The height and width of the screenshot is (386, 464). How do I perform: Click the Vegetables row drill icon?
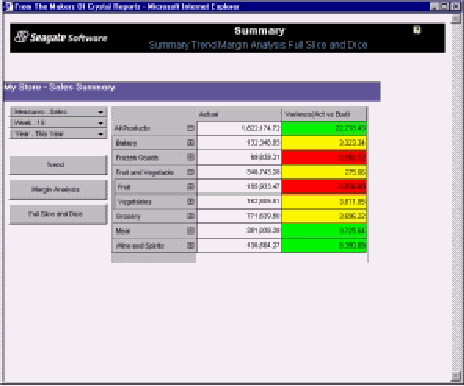[191, 201]
